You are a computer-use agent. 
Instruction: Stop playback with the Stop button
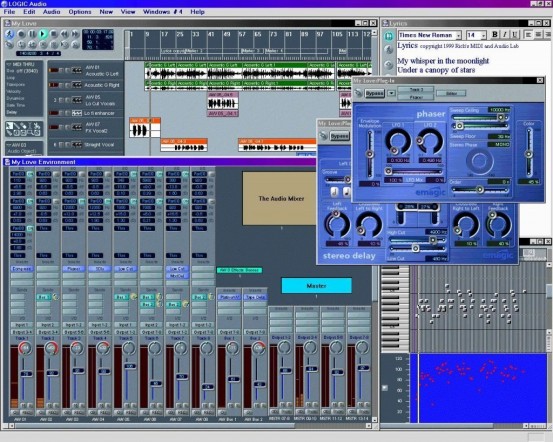(54, 34)
